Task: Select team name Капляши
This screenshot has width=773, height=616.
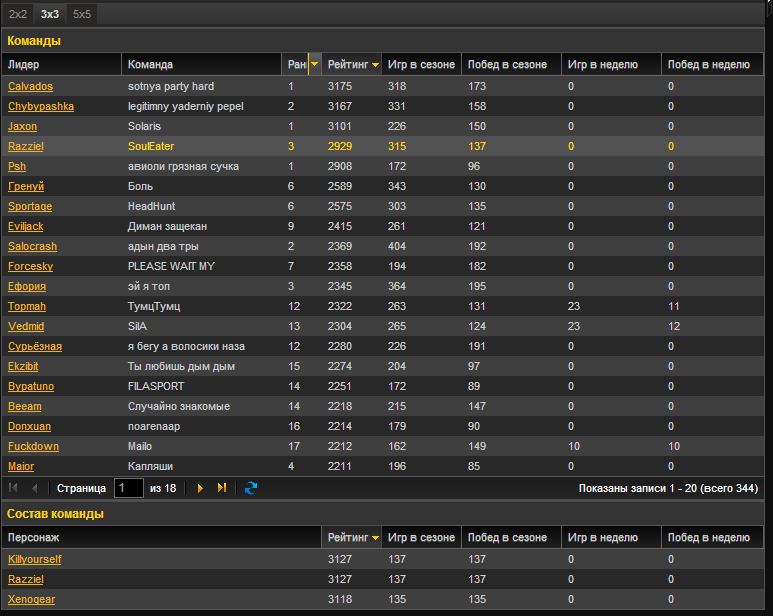Action: point(150,466)
